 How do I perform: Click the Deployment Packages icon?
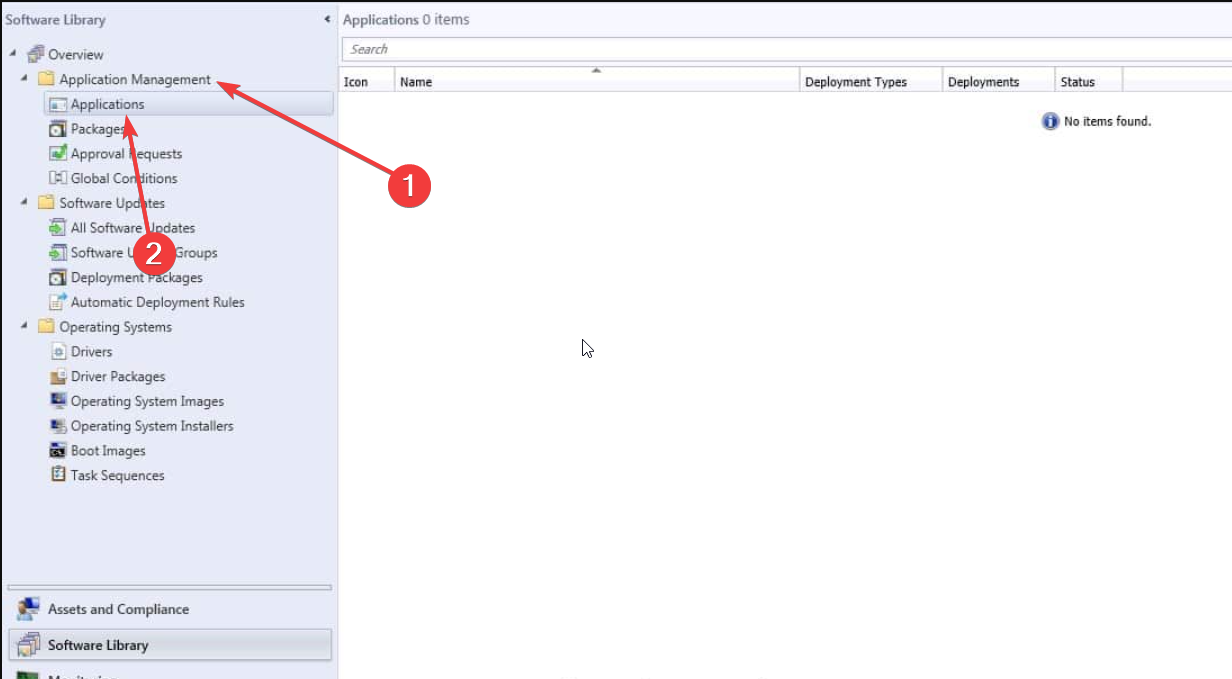tap(58, 277)
